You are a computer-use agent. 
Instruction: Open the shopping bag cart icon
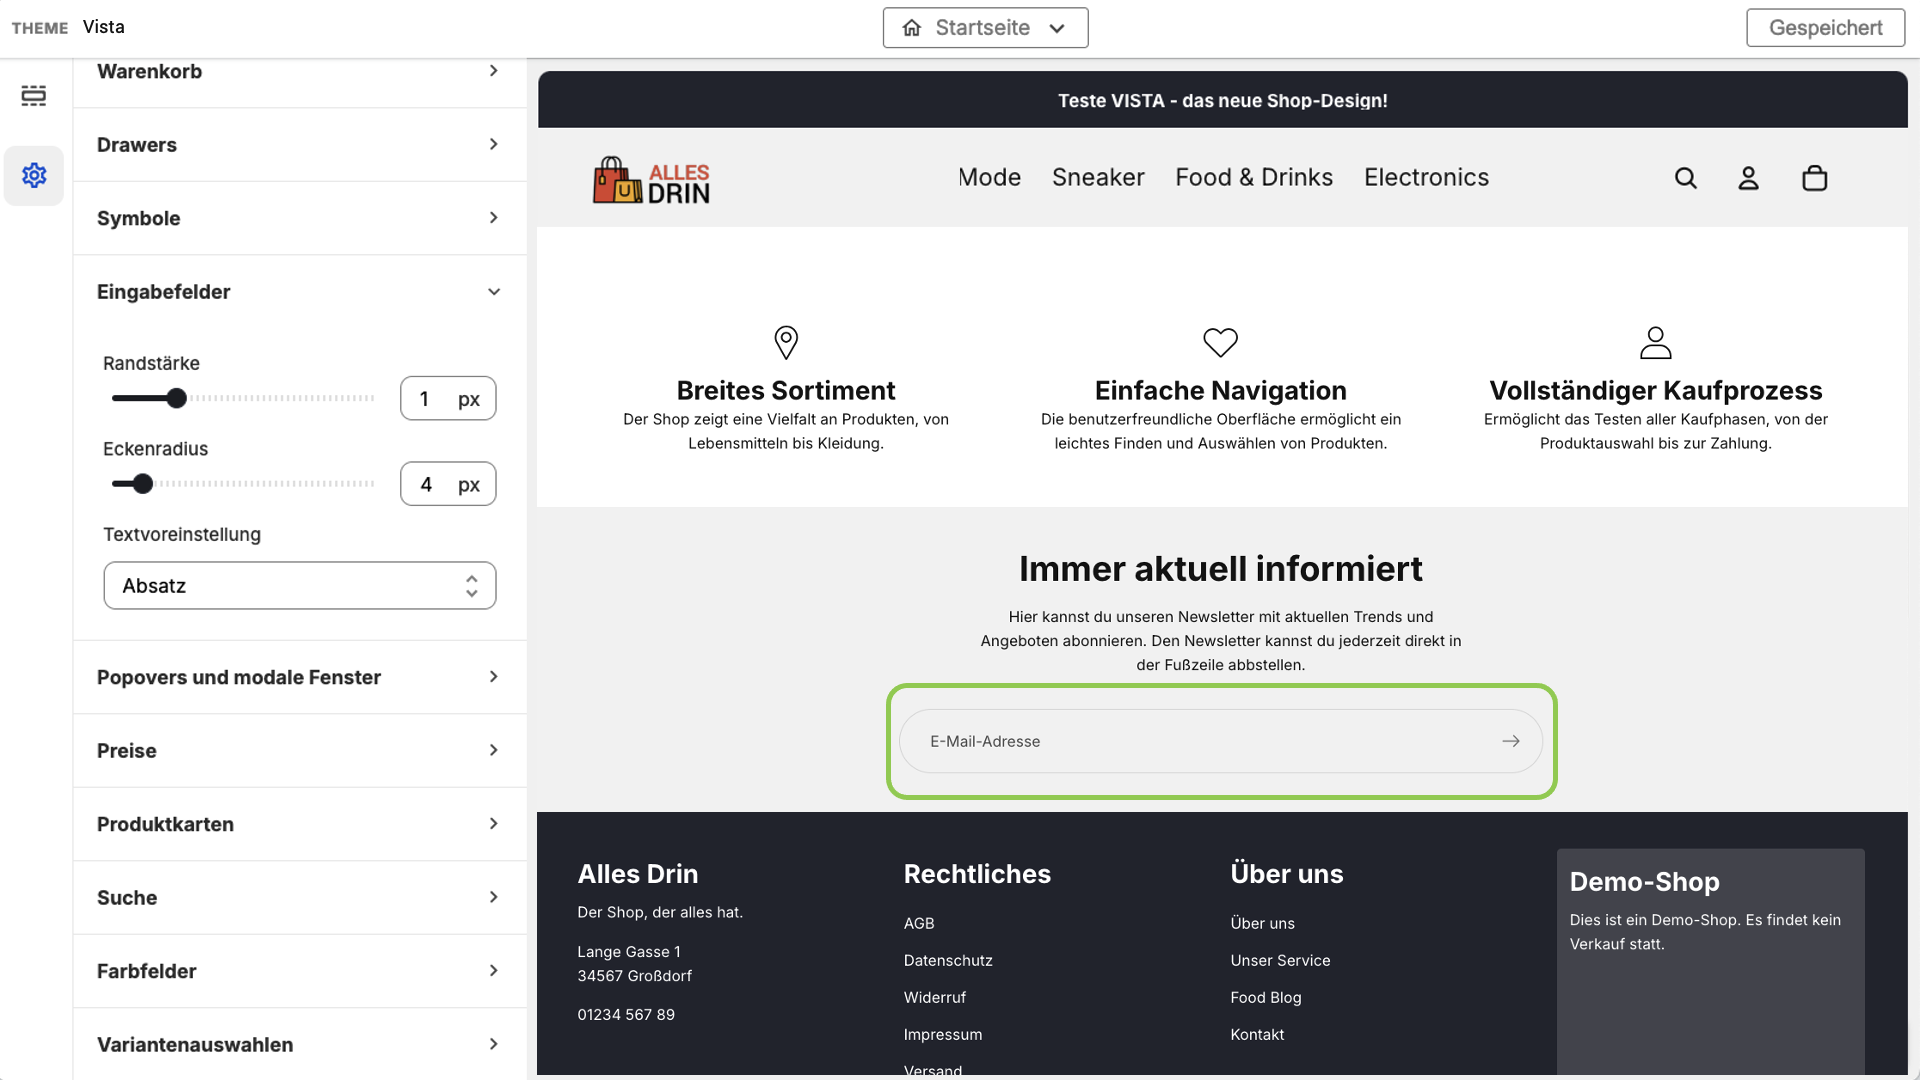1814,178
